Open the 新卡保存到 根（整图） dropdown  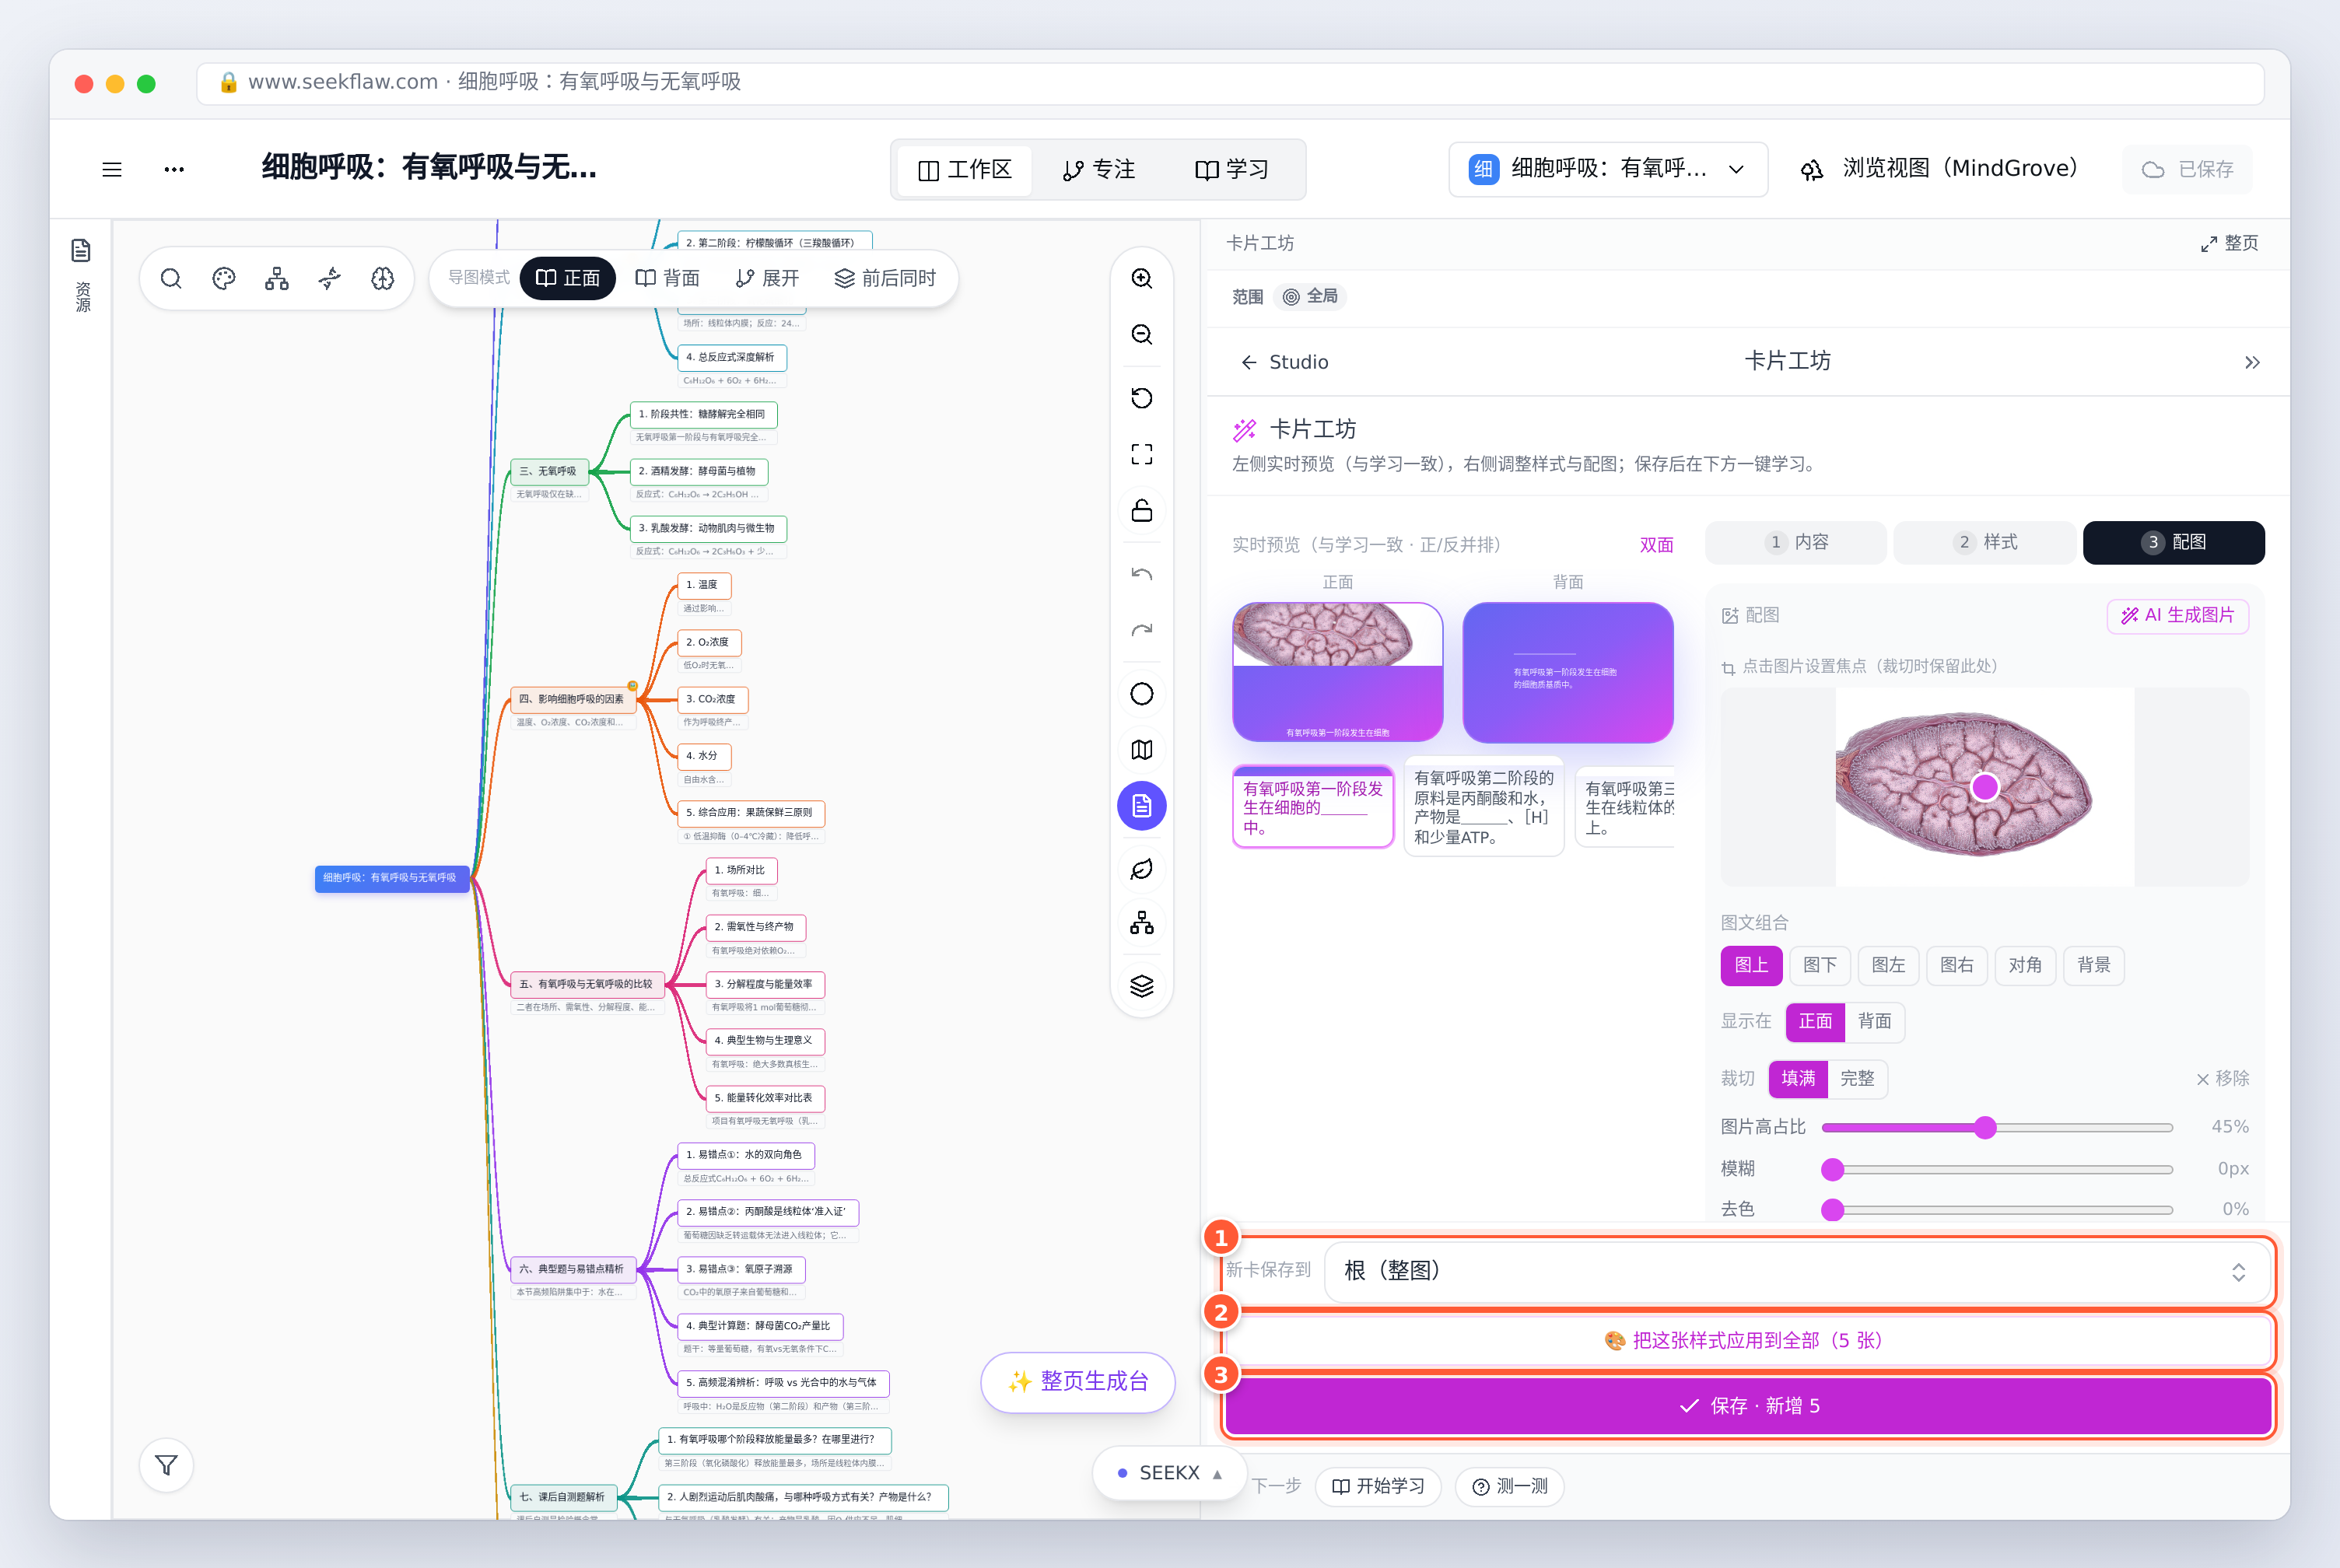1796,1271
